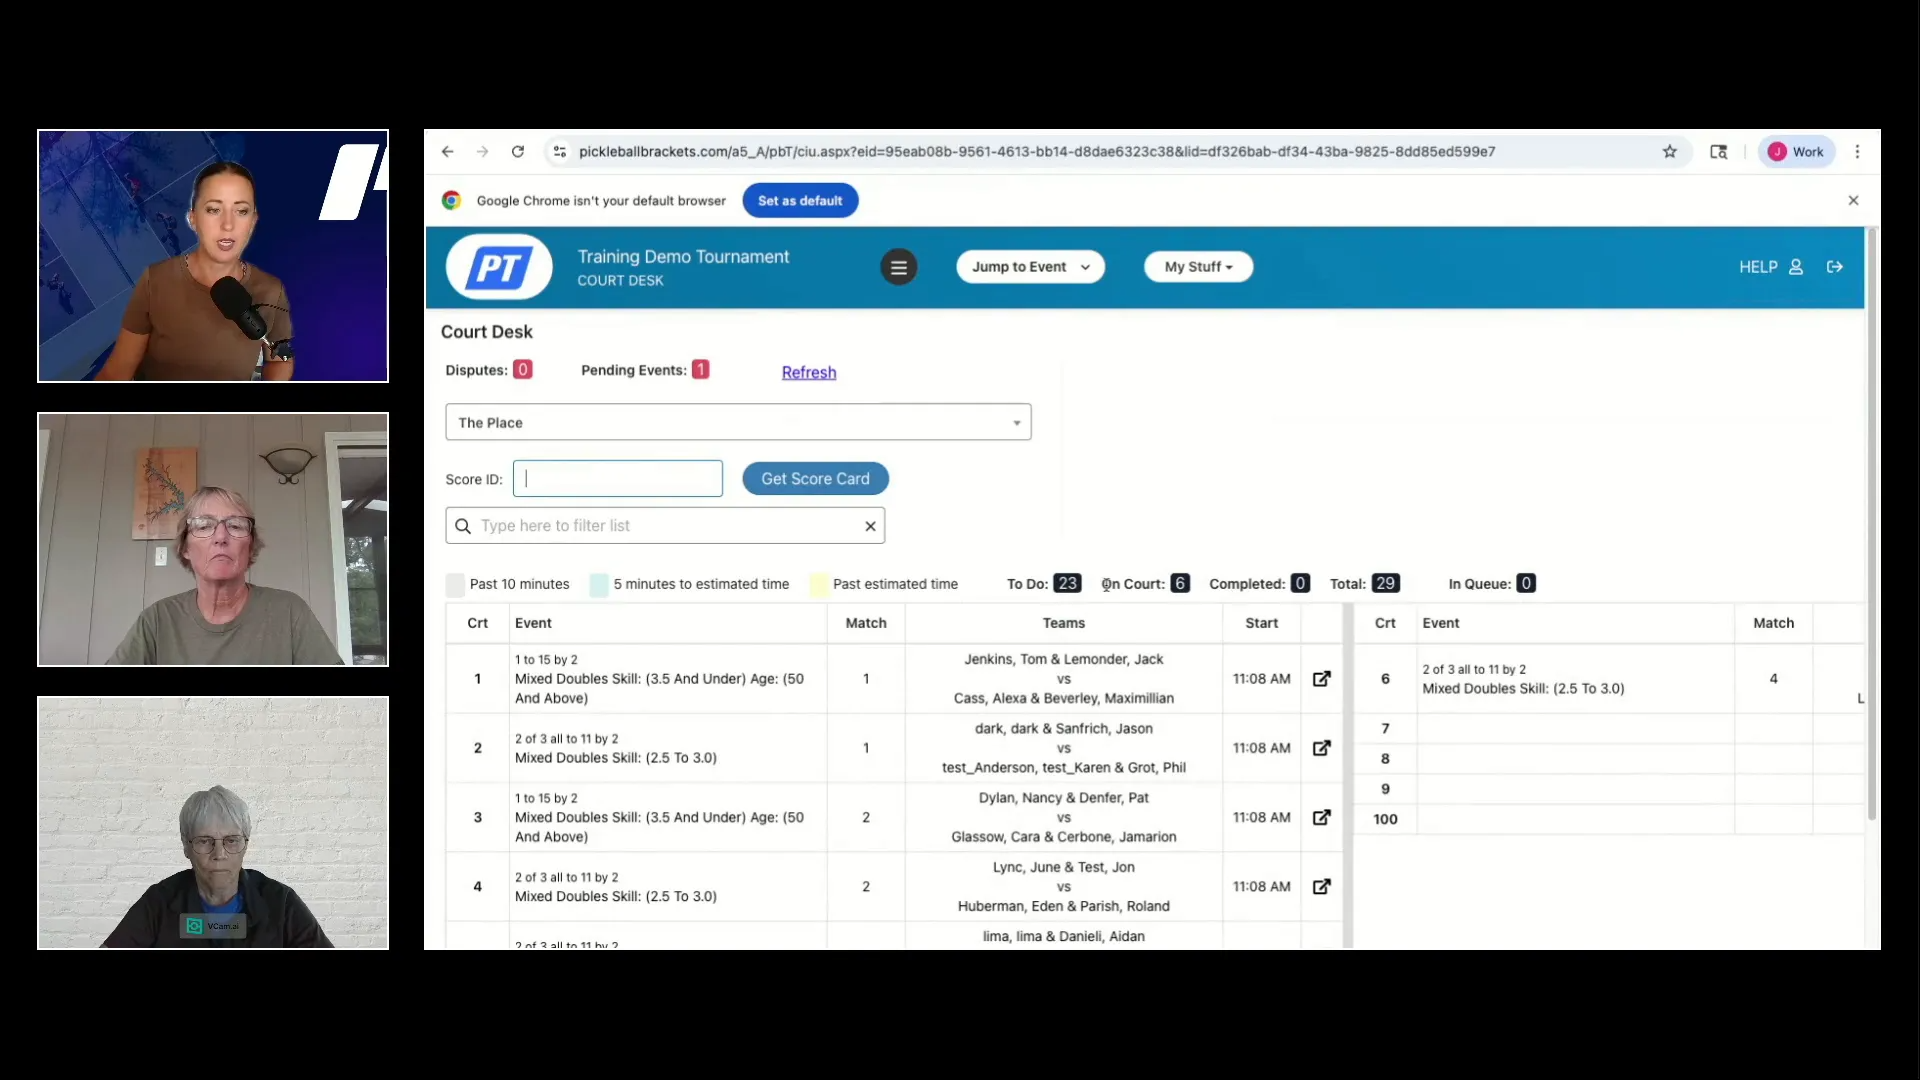The height and width of the screenshot is (1080, 1920).
Task: Click Past 10 minutes gray swatch
Action: click(455, 585)
